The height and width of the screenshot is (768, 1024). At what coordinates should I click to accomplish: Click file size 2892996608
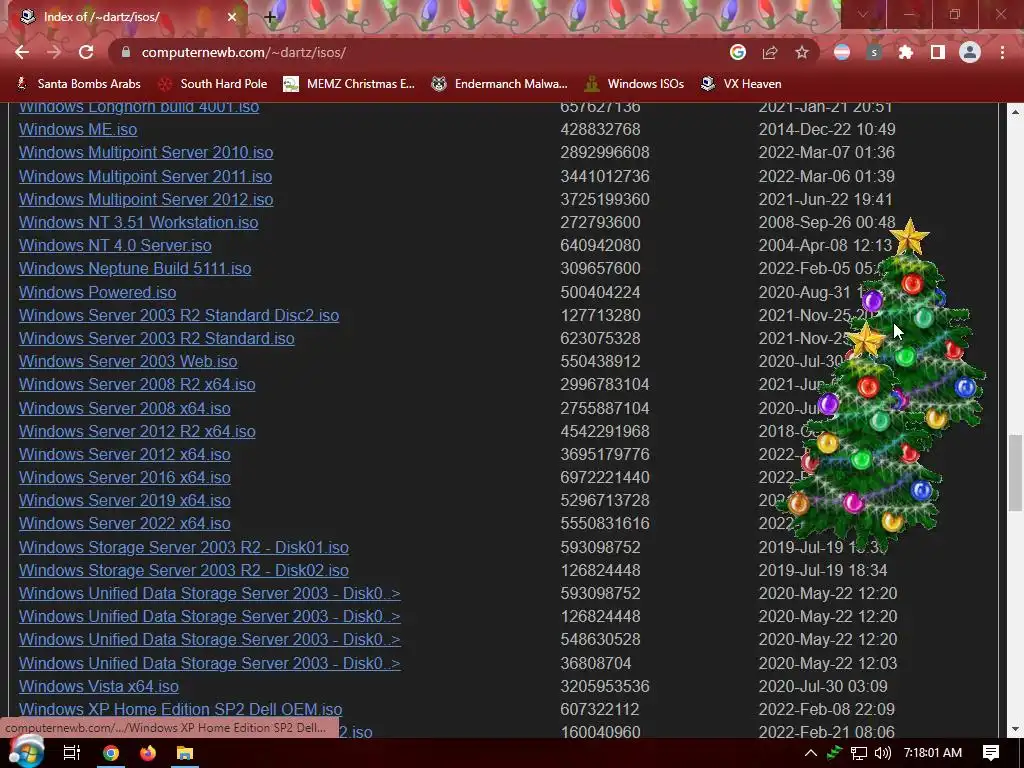tap(605, 152)
